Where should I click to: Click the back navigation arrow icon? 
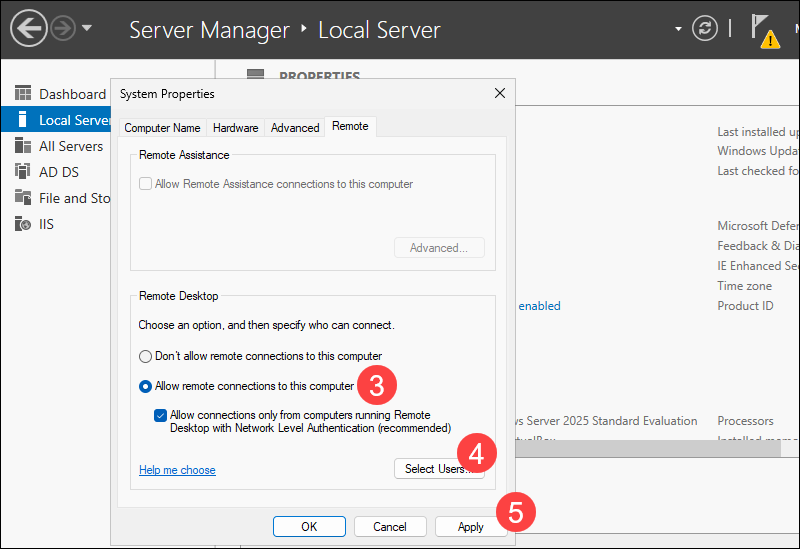click(29, 28)
